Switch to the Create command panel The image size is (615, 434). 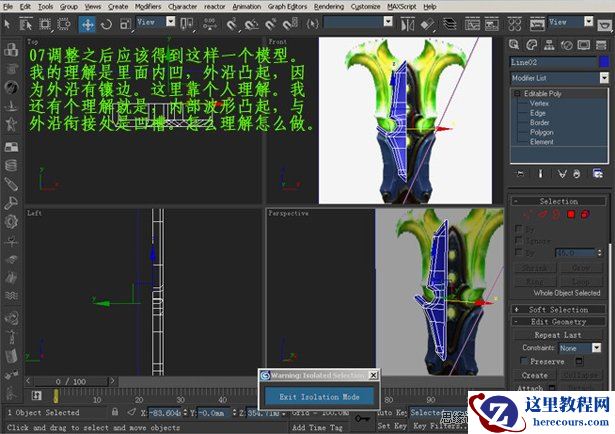pyautogui.click(x=514, y=45)
